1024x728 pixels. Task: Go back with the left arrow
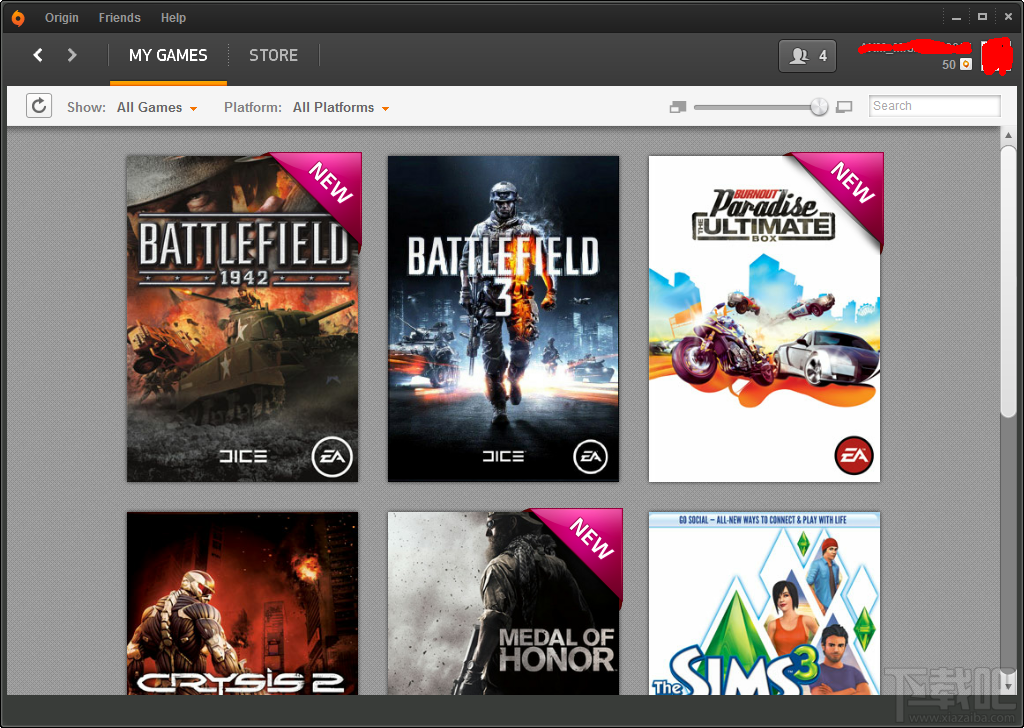point(38,55)
